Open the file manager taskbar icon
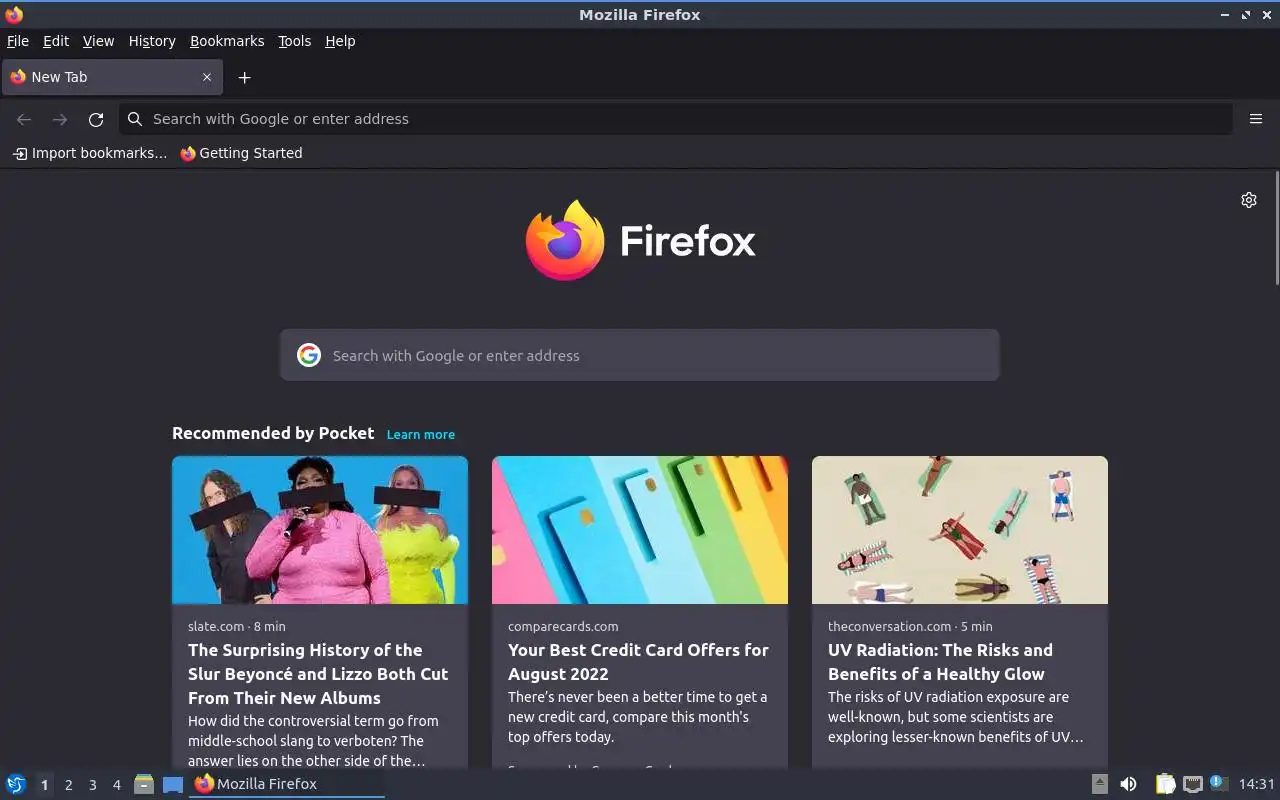Screen dimensions: 1280x800 [144, 784]
